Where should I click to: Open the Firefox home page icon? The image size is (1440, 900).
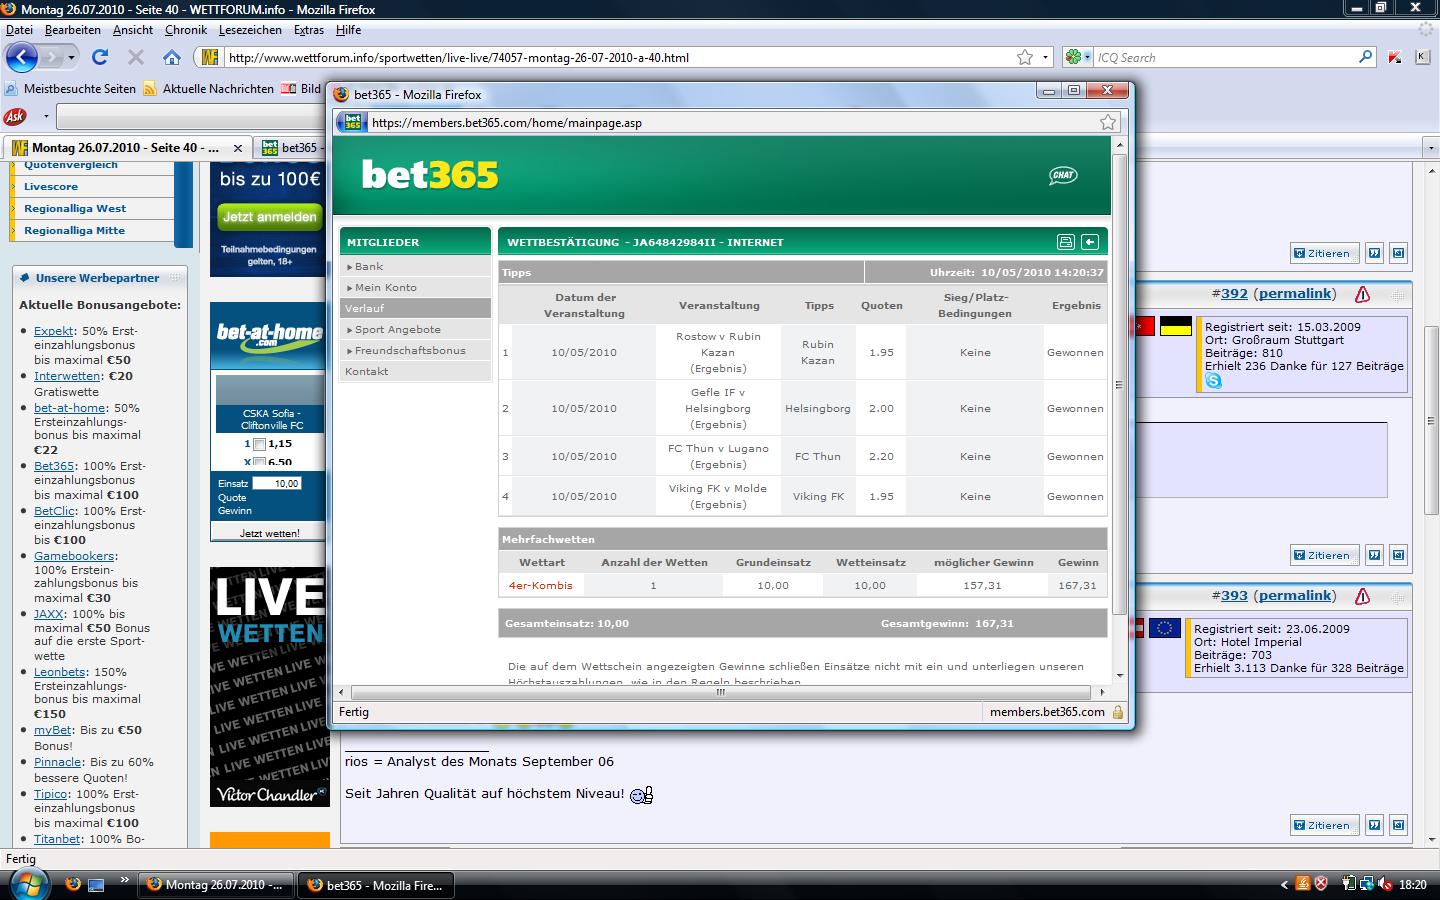point(172,57)
